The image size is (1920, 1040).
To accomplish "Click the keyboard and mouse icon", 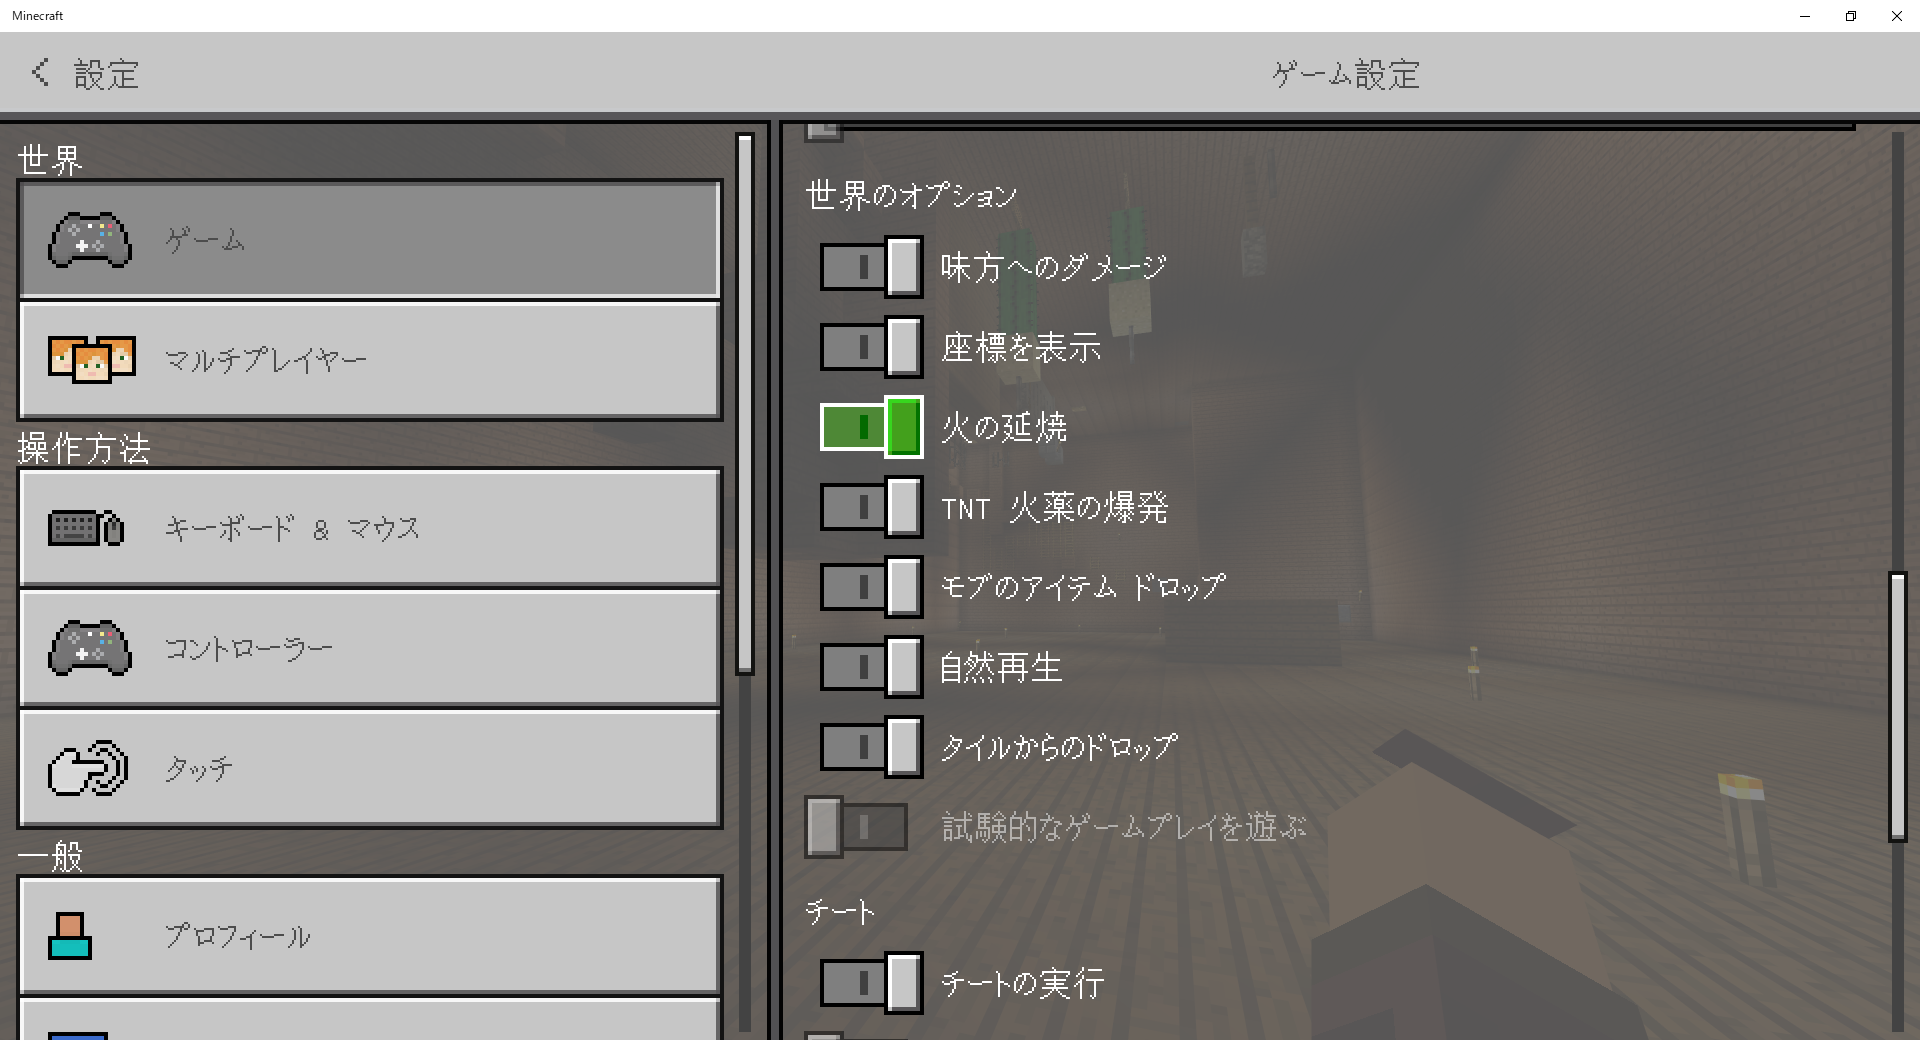I will click(87, 528).
